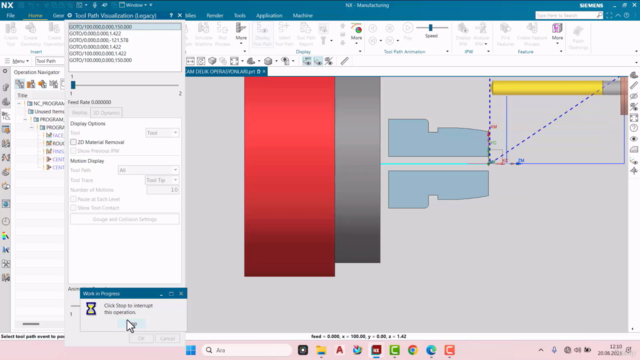Click the Create Feature Process icon
The image size is (640, 360).
(532, 34)
